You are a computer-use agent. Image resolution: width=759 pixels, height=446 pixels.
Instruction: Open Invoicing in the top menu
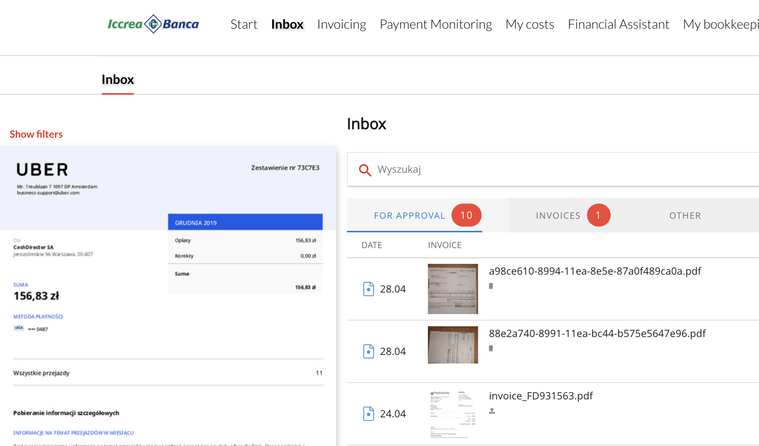click(341, 24)
